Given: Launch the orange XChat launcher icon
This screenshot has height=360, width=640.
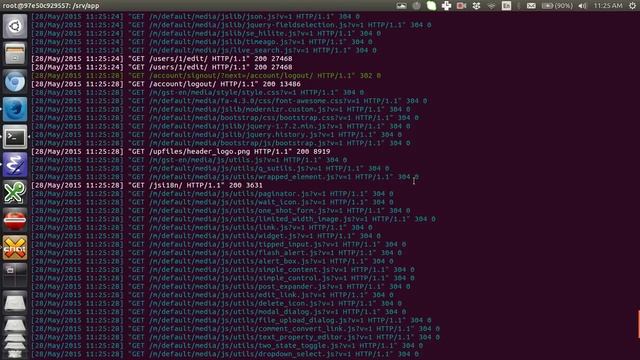Looking at the screenshot, I should pos(15,247).
